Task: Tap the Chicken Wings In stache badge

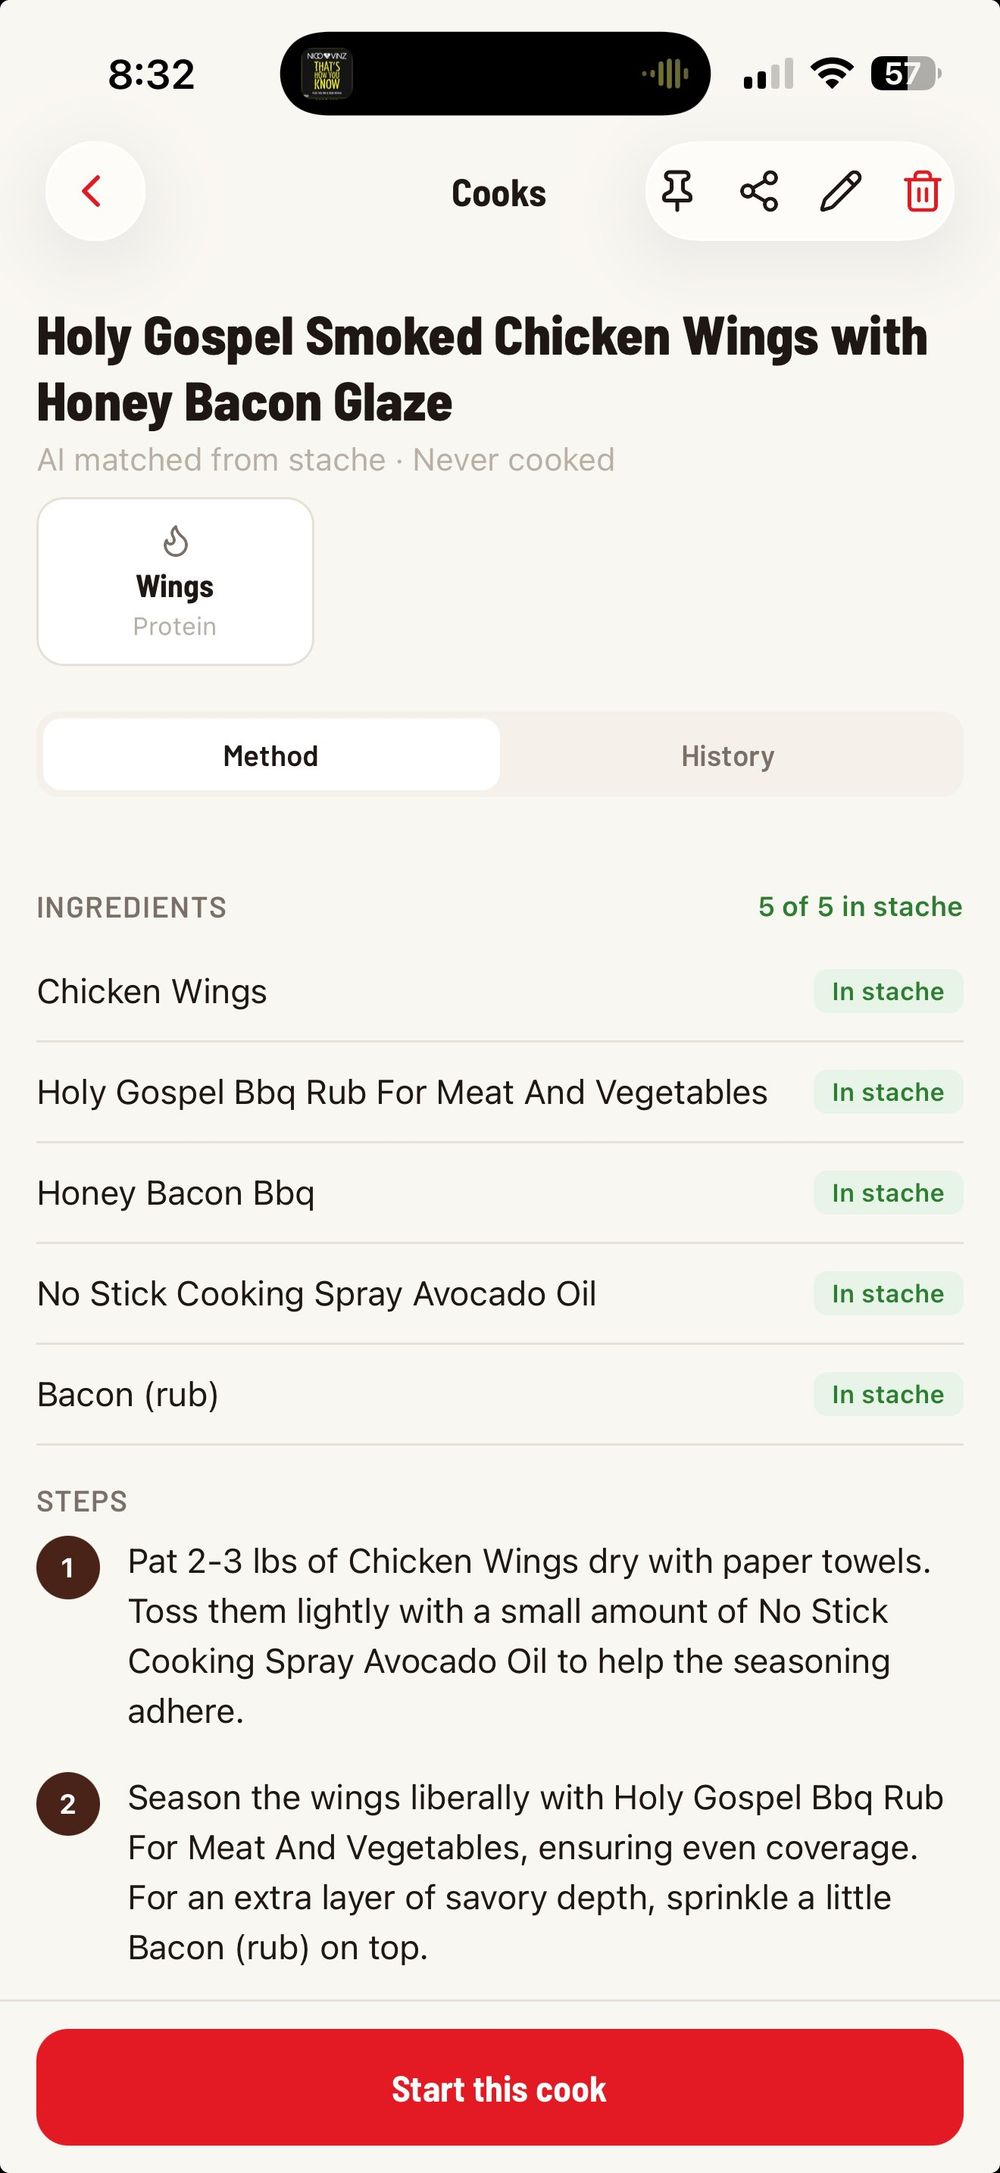Action: click(888, 992)
